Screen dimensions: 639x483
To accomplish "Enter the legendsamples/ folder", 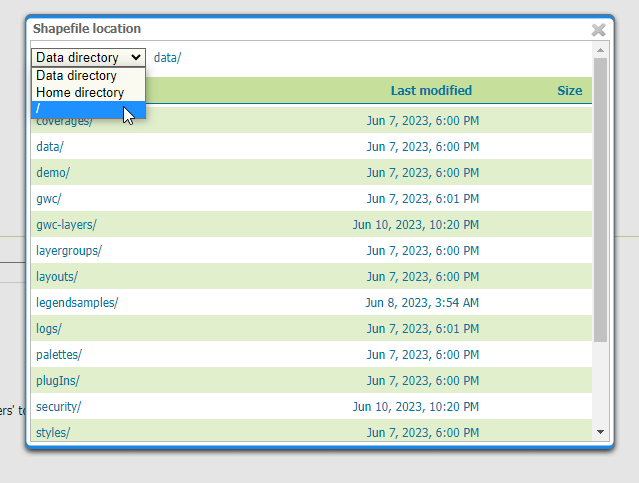I will click(x=77, y=302).
